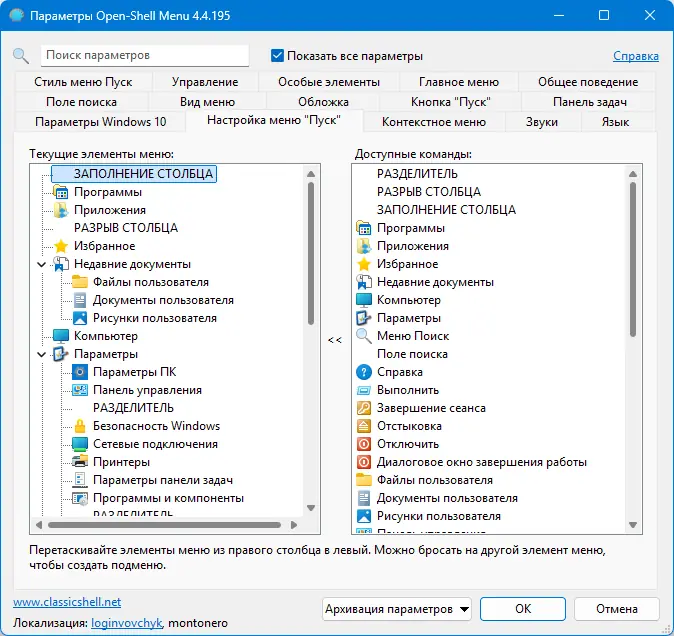
Task: Click the Безопасность Windows lock icon
Action: [80, 426]
